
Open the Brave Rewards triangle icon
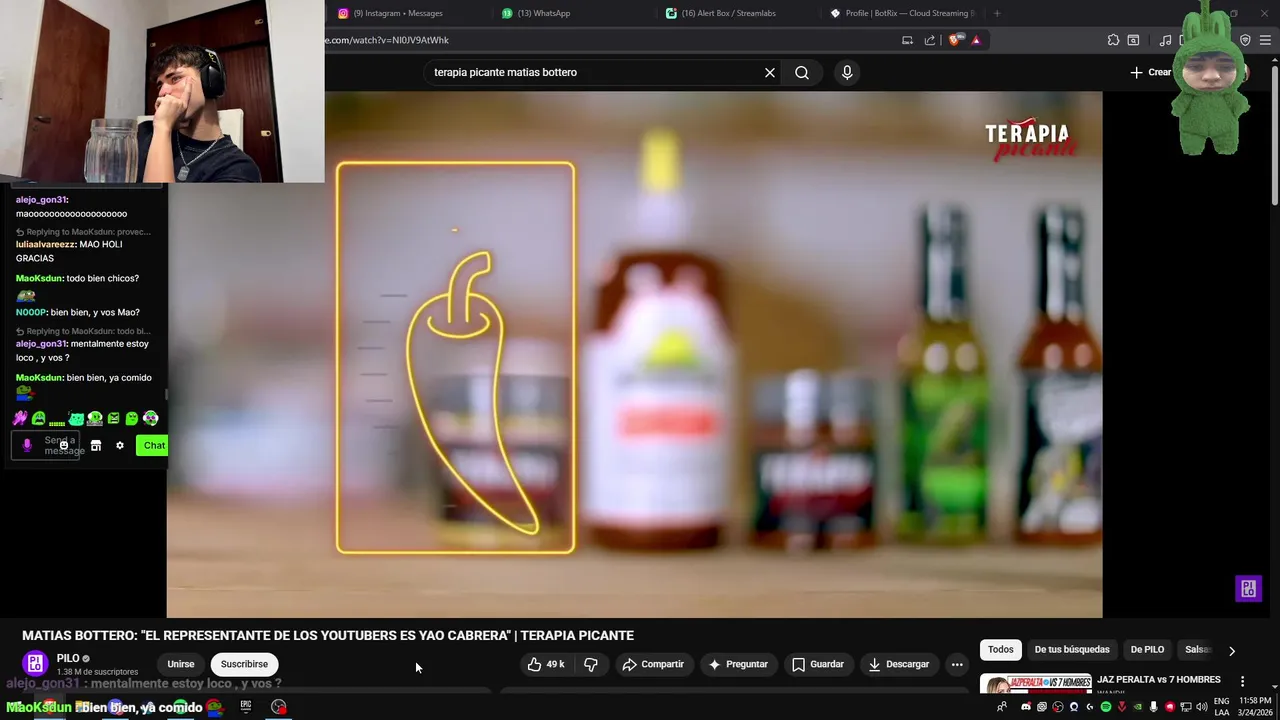coord(976,40)
